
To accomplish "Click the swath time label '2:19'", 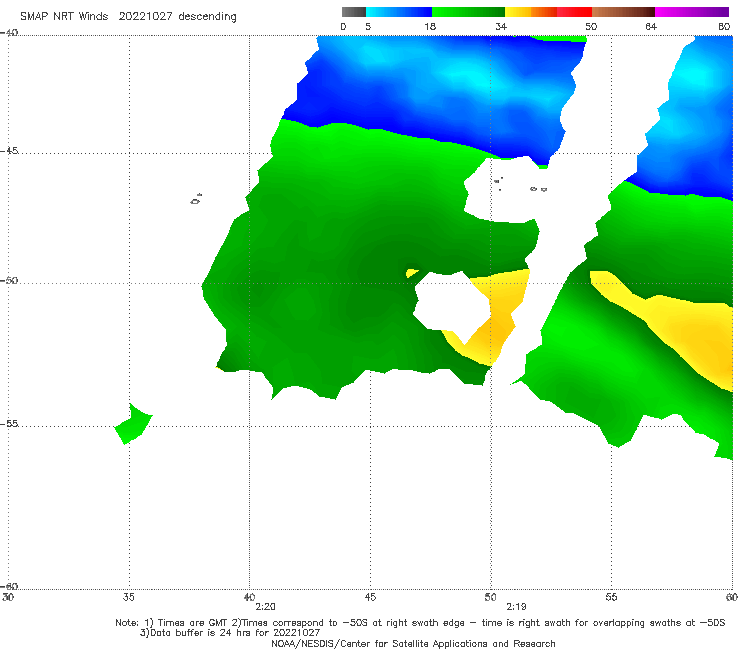I will [x=516, y=607].
